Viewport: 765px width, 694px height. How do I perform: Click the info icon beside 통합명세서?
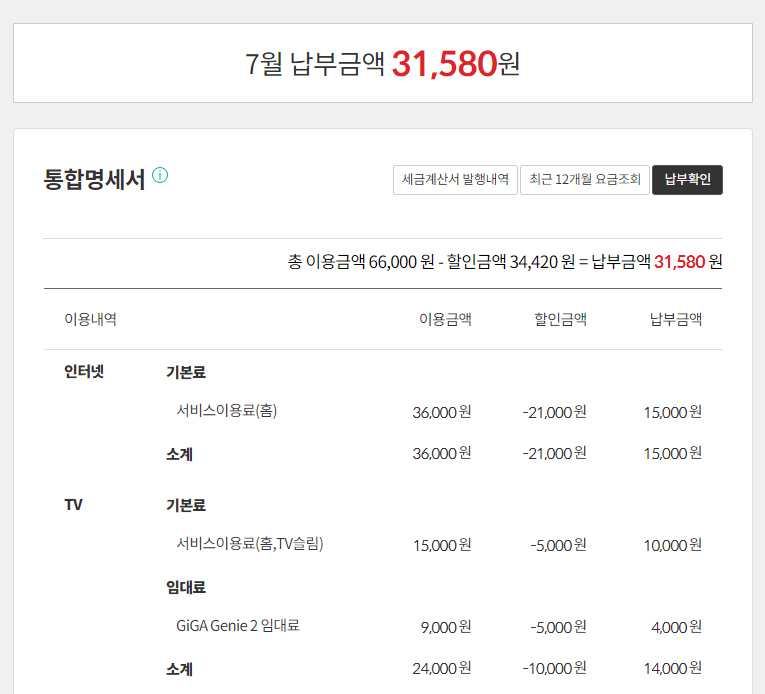[160, 176]
